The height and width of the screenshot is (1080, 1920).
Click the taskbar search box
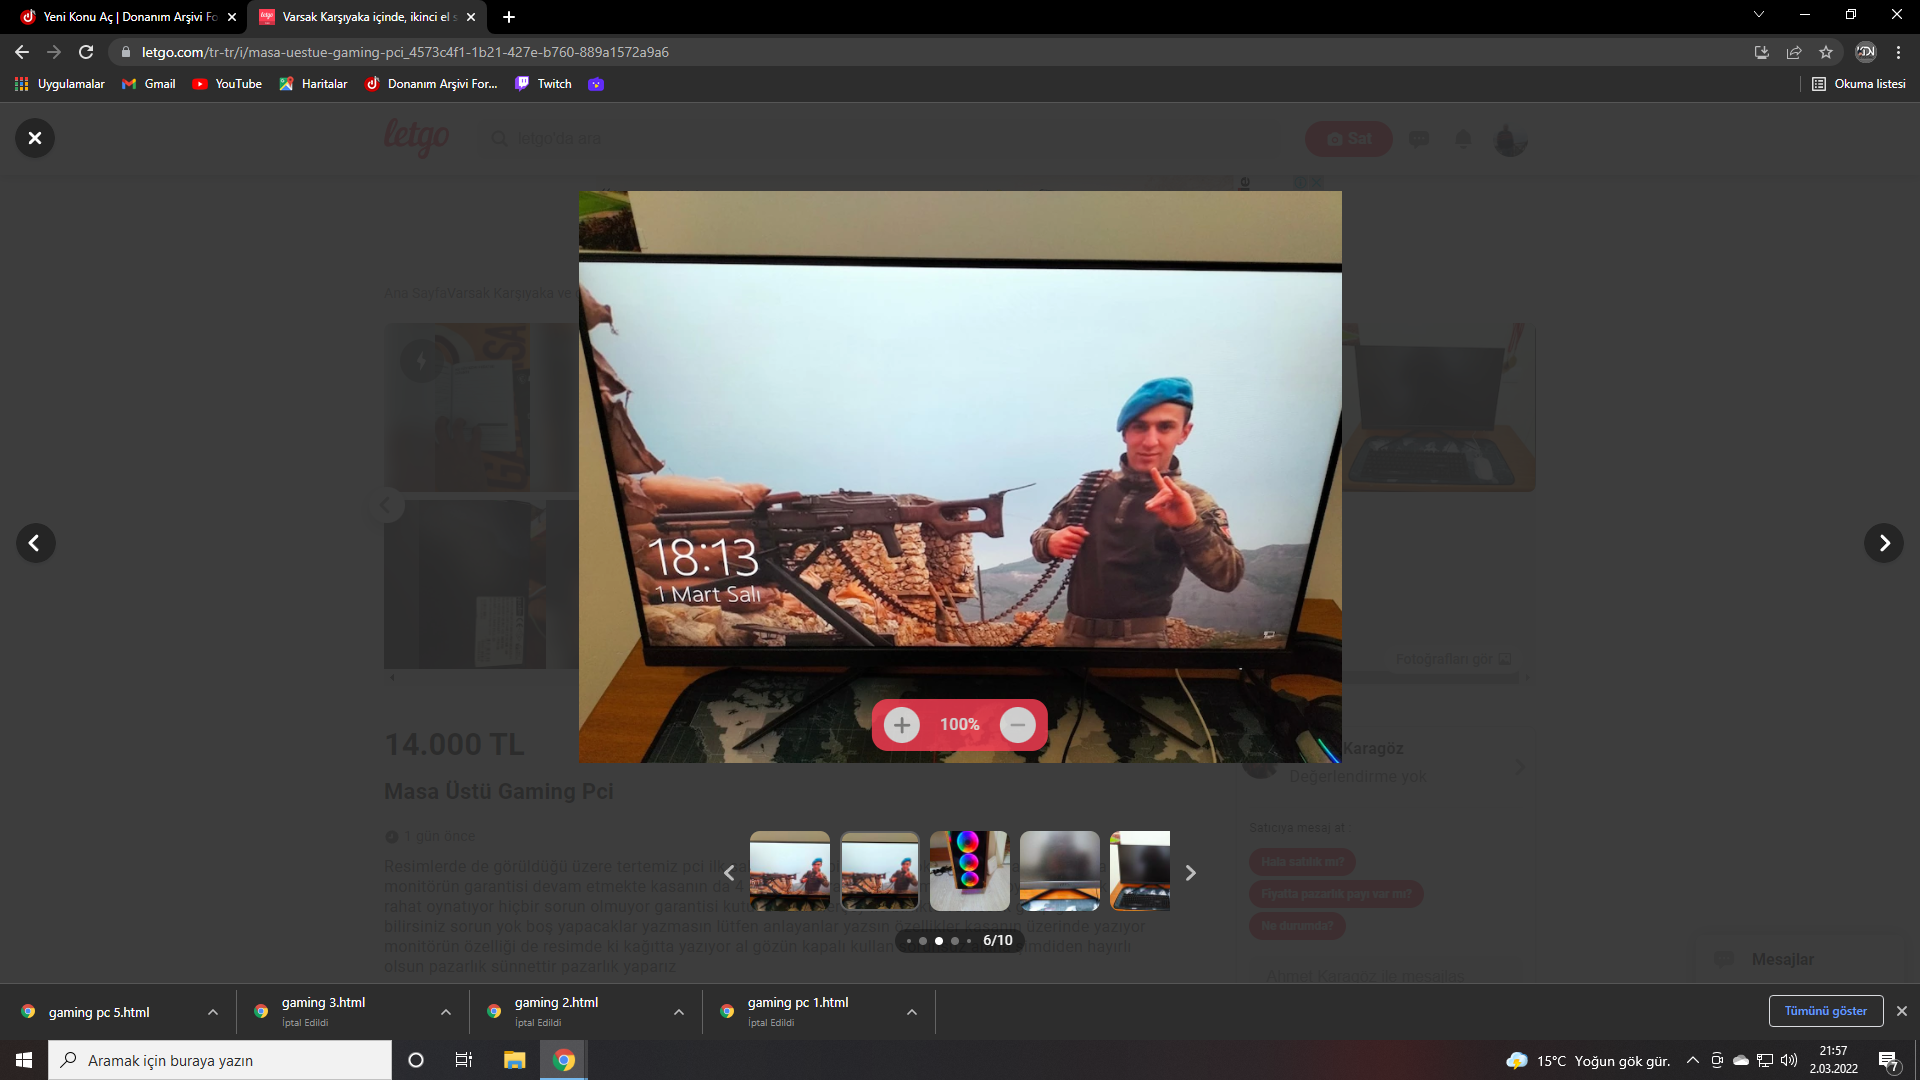click(220, 1060)
